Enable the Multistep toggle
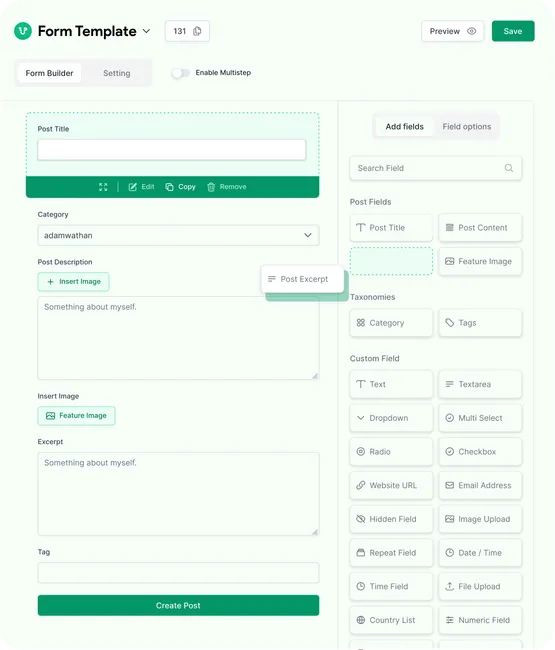Image resolution: width=555 pixels, height=650 pixels. pyautogui.click(x=180, y=73)
